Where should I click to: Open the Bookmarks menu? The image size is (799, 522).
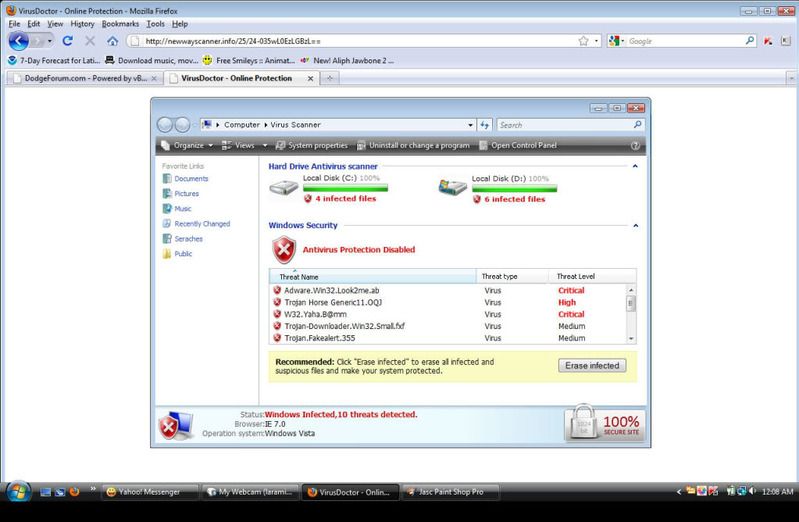click(120, 23)
